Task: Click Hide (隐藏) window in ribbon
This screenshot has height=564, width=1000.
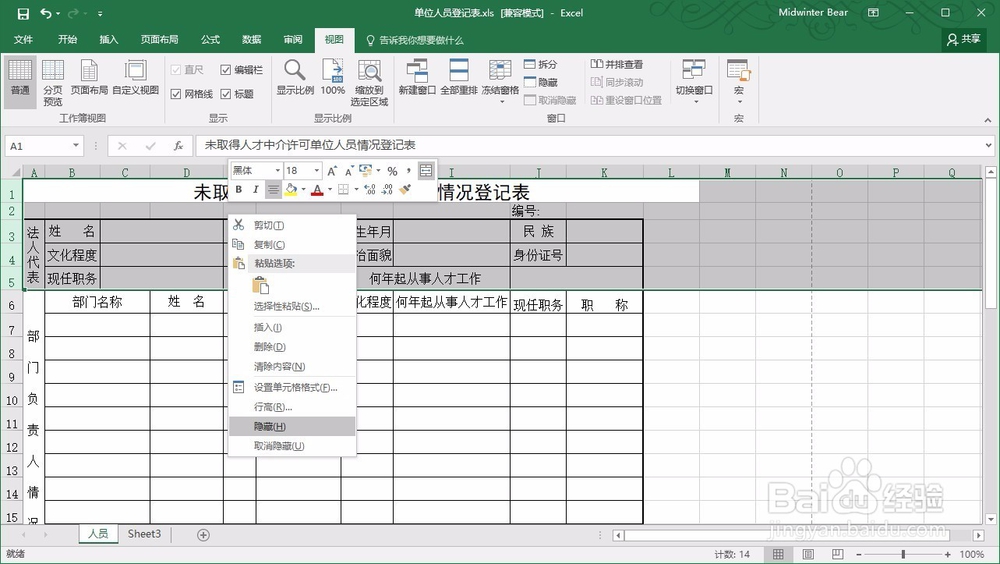Action: [x=540, y=82]
